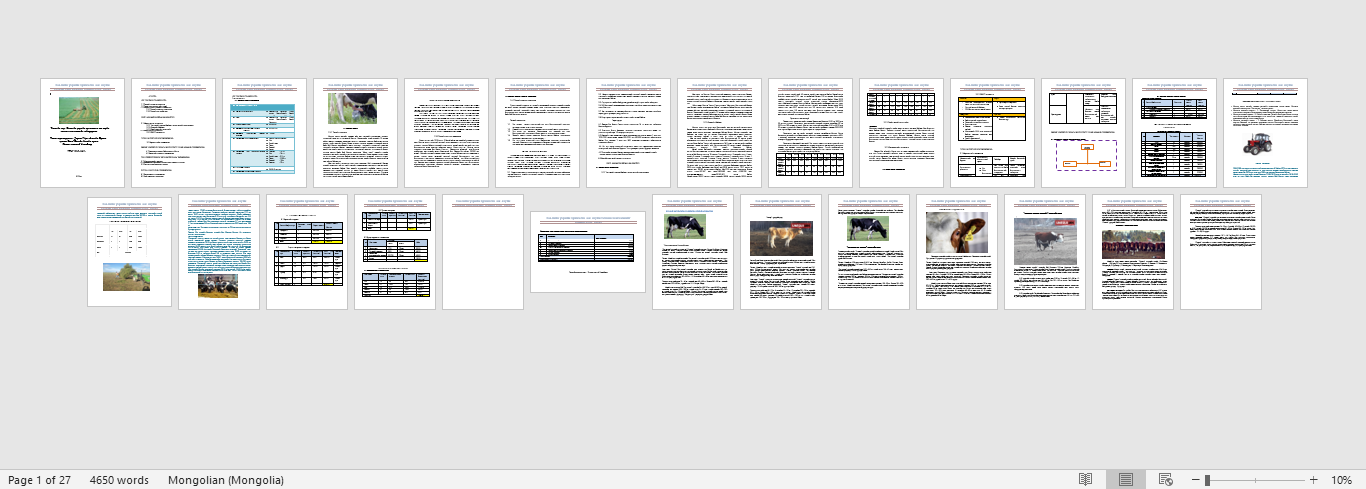The width and height of the screenshot is (1366, 489).
Task: Click the page with tan cow photo
Action: coord(781,252)
